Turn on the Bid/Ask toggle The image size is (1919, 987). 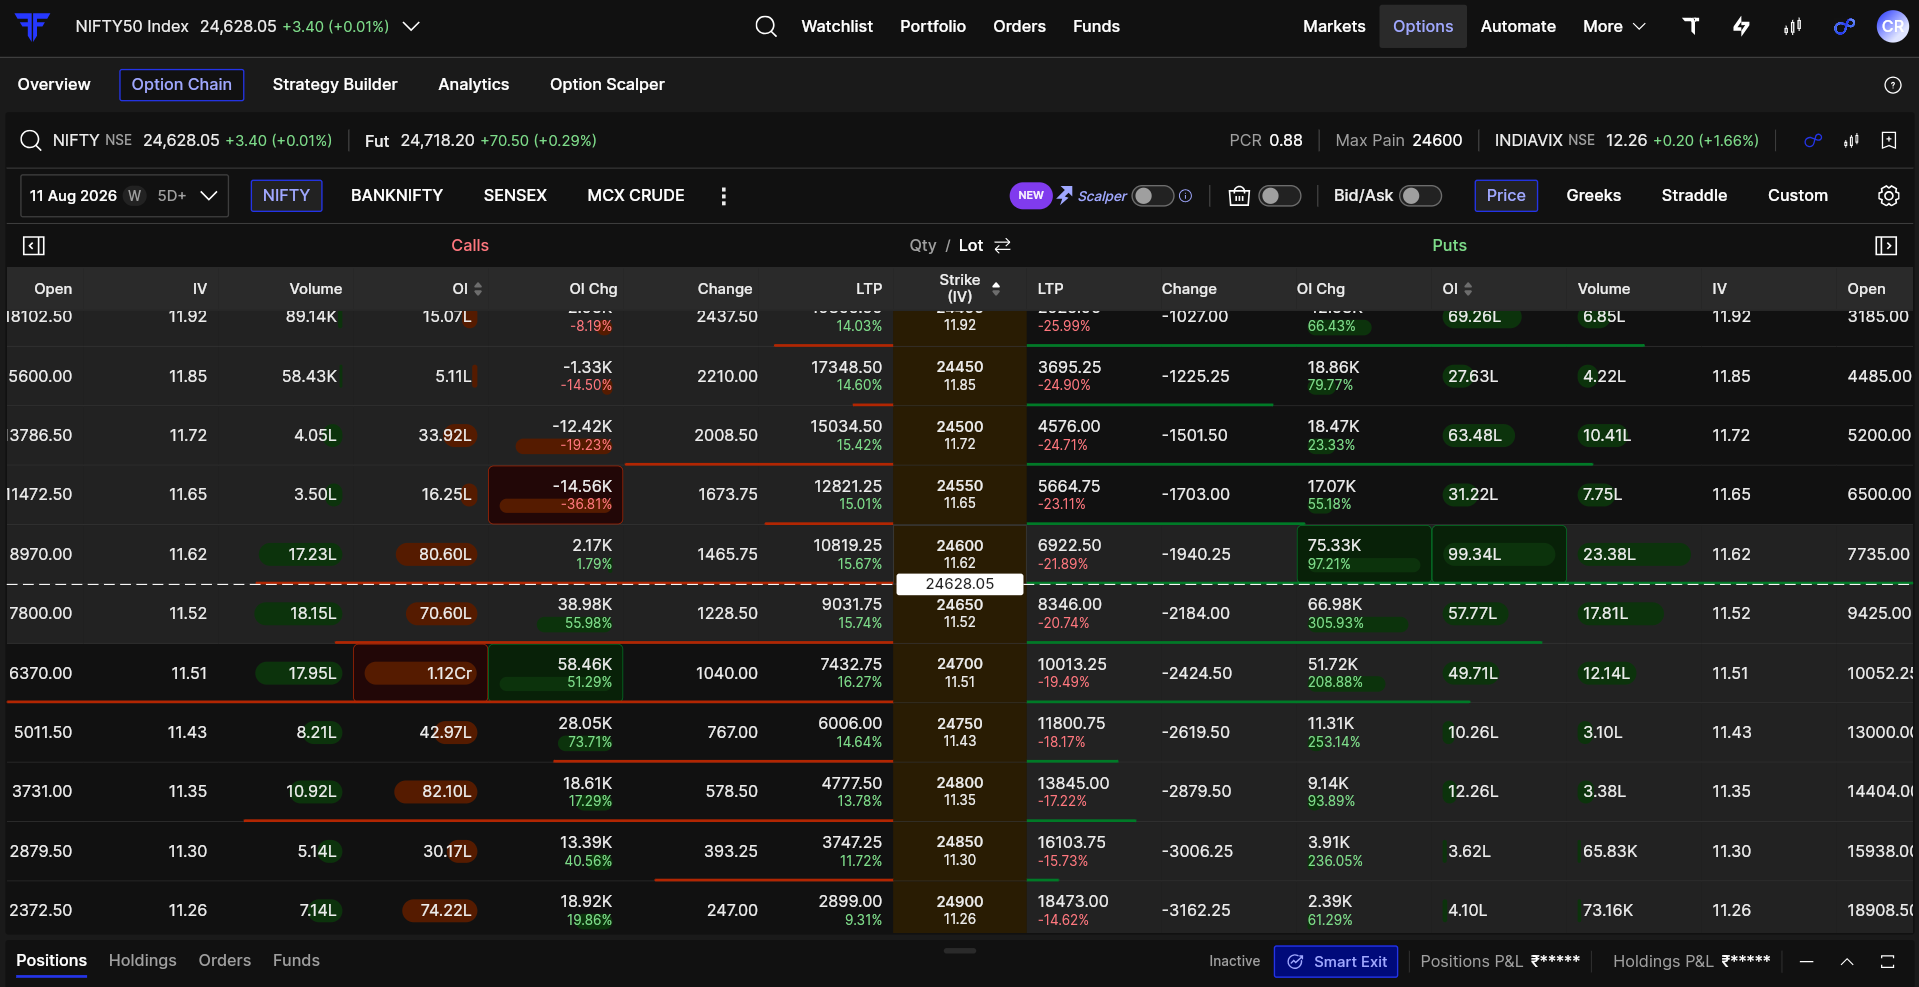1420,196
